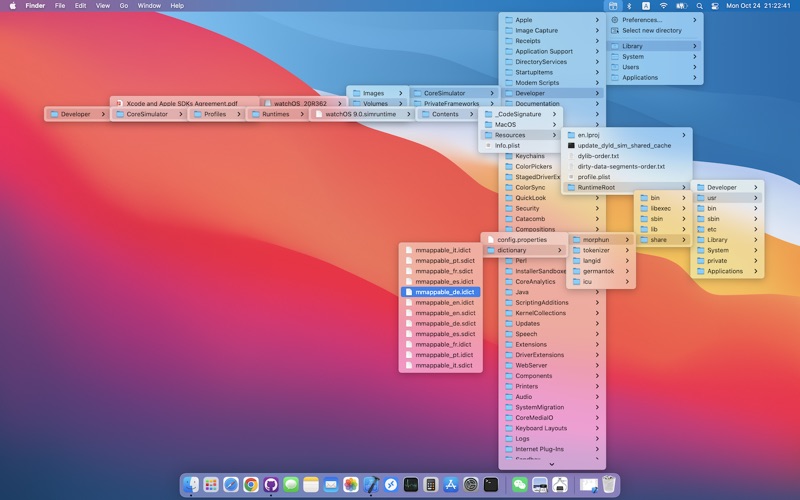
Task: Select the private folder in RuntimeRoot
Action: click(727, 261)
